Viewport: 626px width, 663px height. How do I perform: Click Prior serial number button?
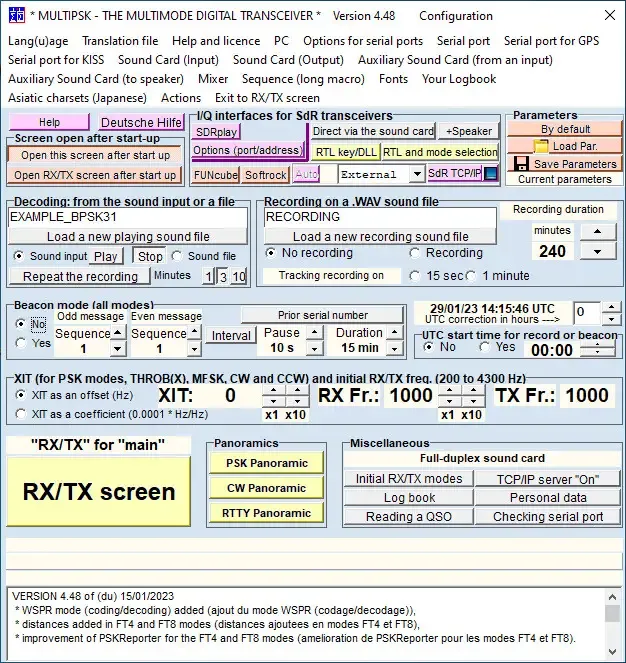322,315
